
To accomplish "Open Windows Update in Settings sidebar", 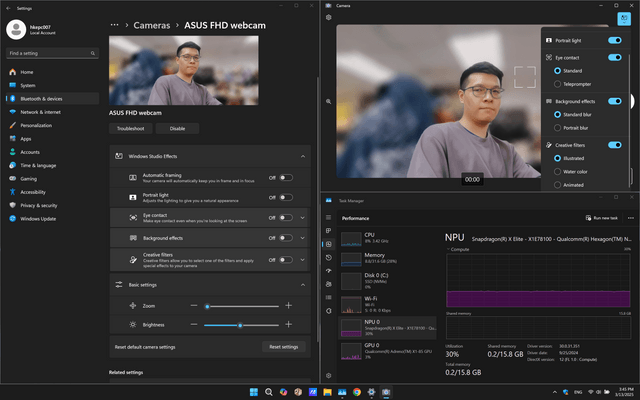I will tap(52, 218).
